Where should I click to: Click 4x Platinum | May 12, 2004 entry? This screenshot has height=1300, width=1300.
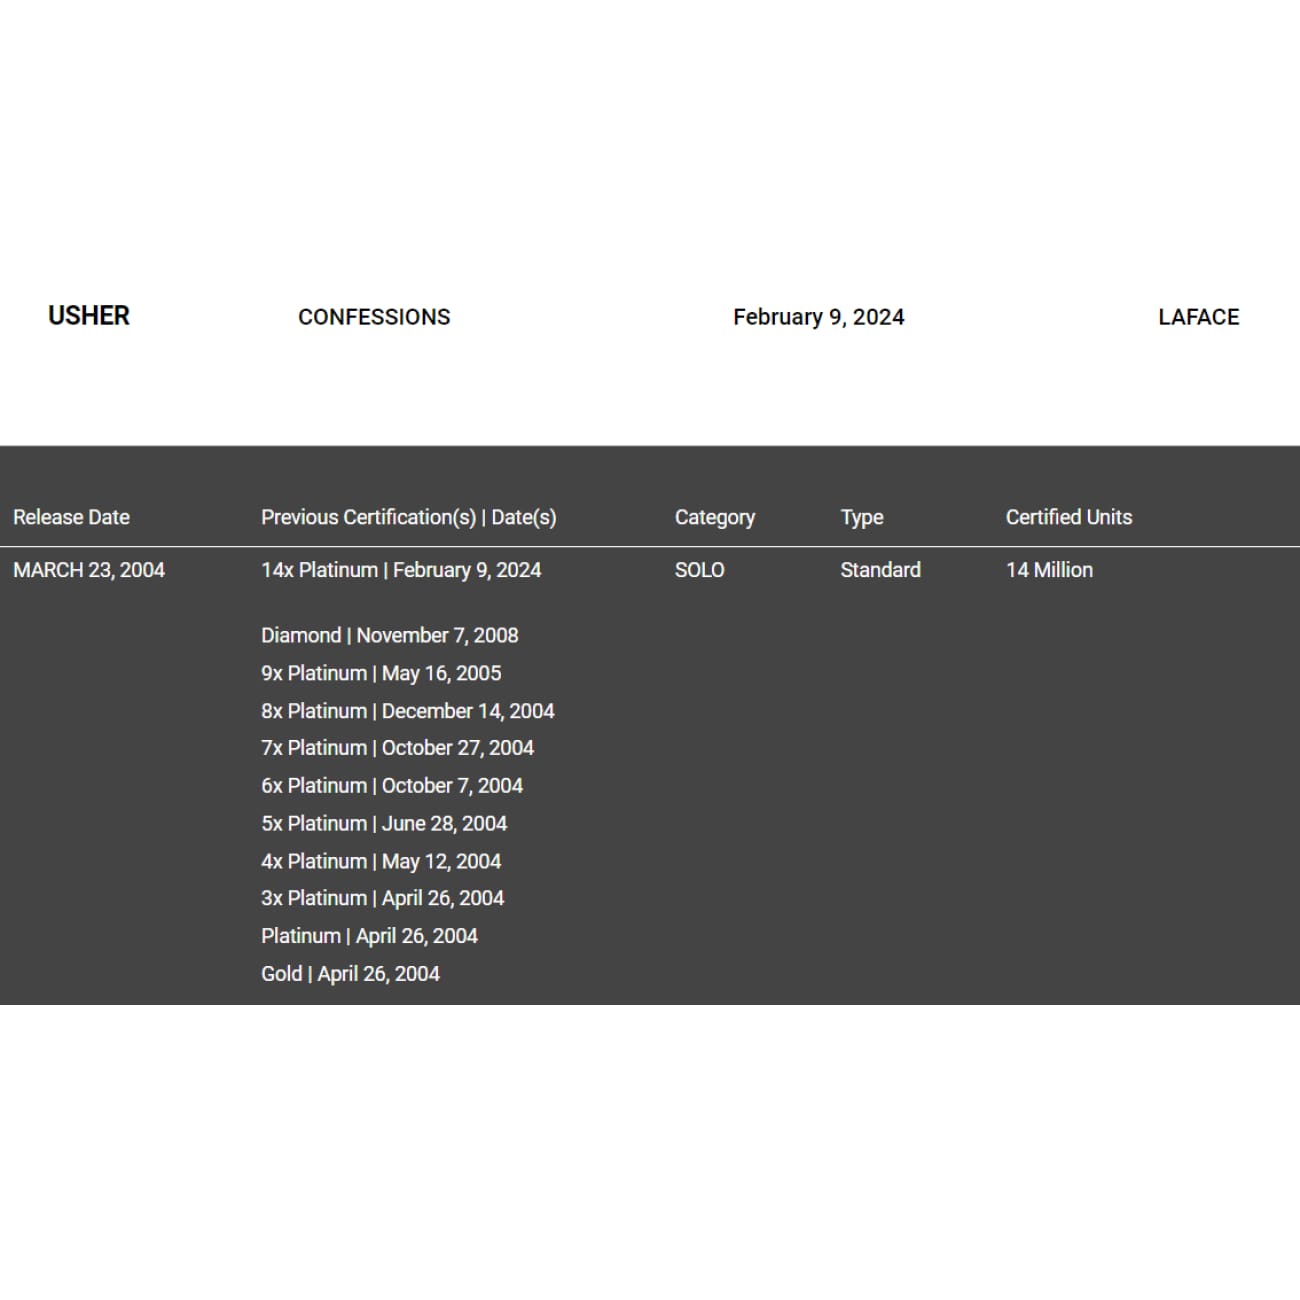coord(381,861)
